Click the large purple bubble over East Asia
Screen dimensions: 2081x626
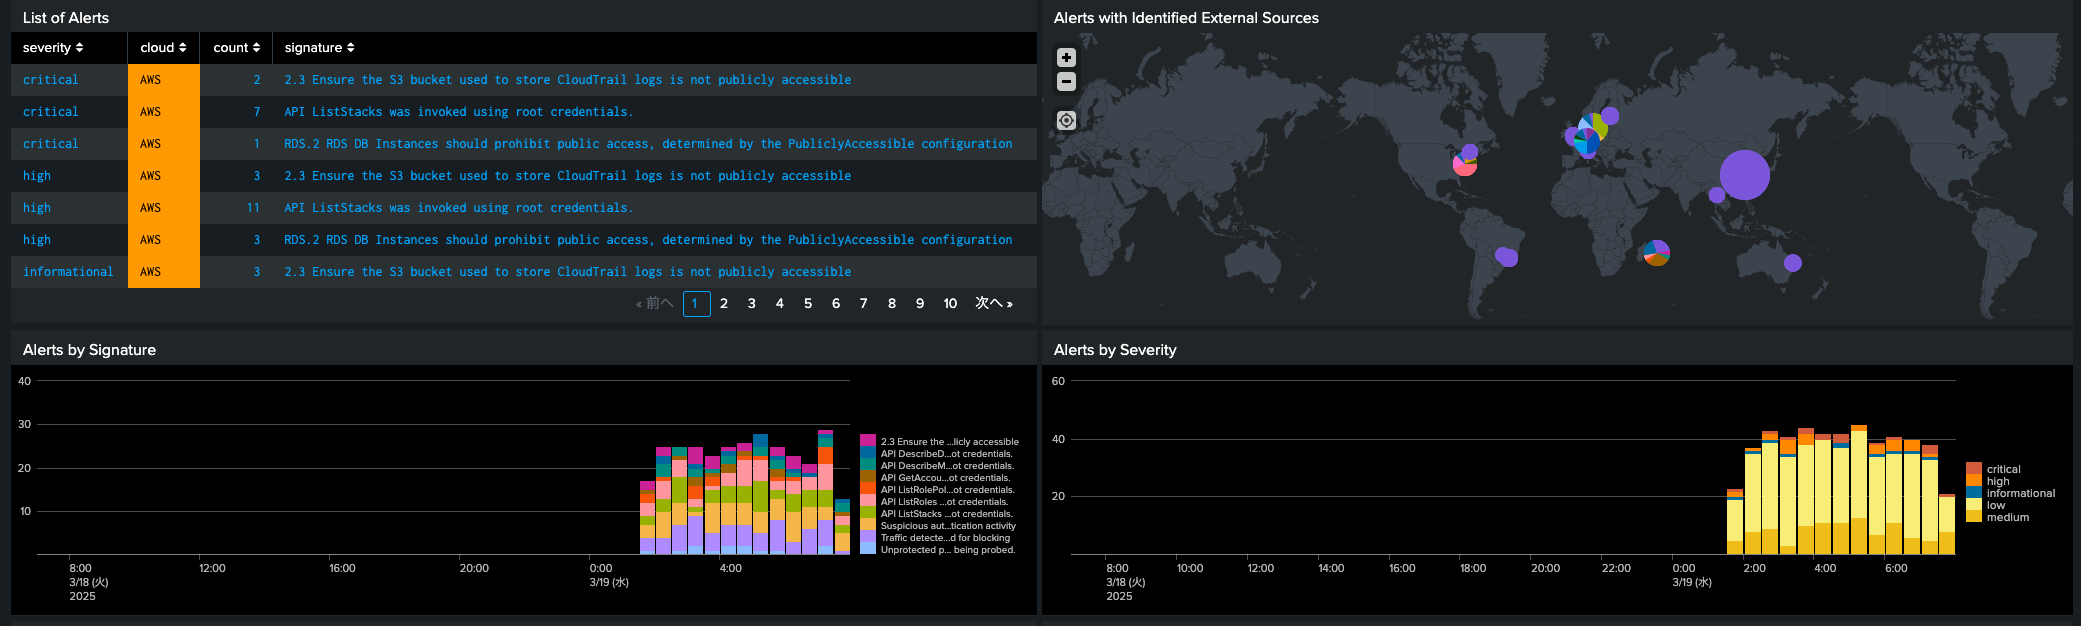(1744, 175)
